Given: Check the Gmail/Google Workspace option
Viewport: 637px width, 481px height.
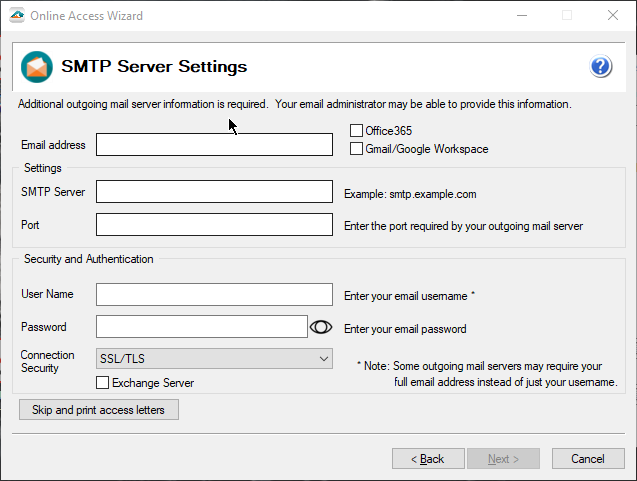Looking at the screenshot, I should click(x=356, y=149).
